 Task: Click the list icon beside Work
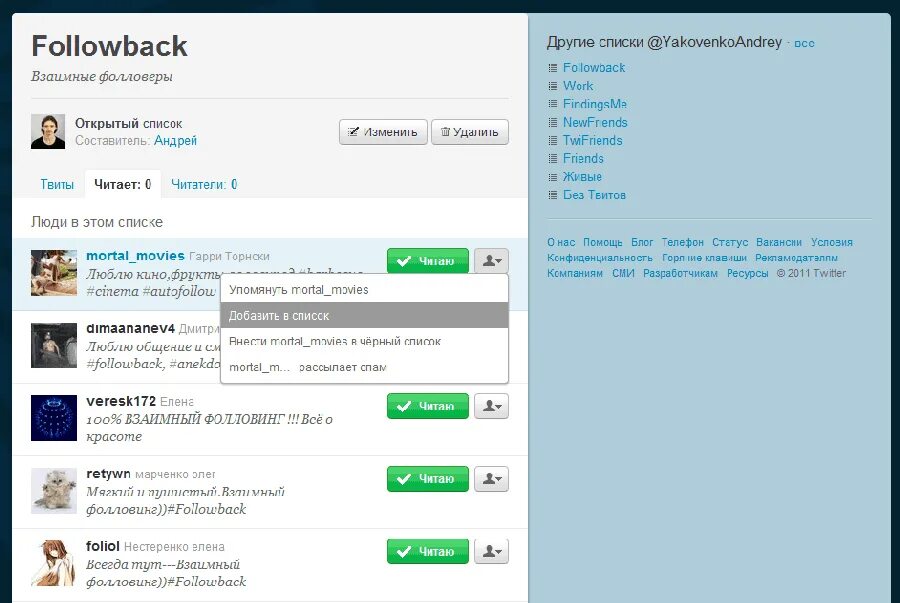point(553,86)
